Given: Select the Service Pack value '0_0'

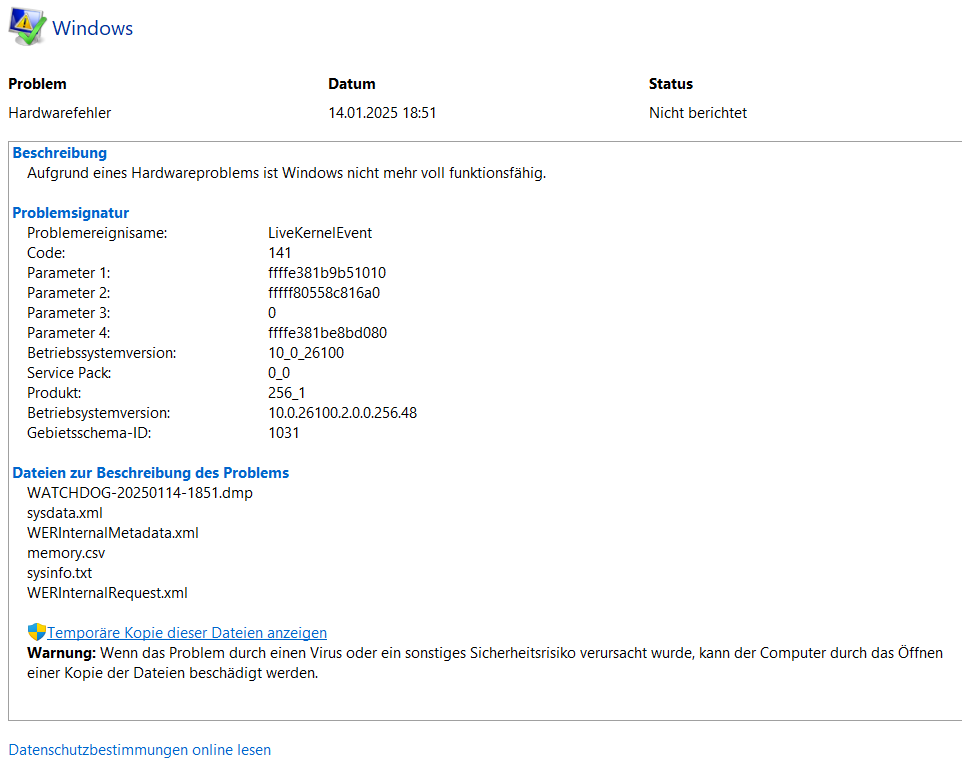Looking at the screenshot, I should (279, 373).
